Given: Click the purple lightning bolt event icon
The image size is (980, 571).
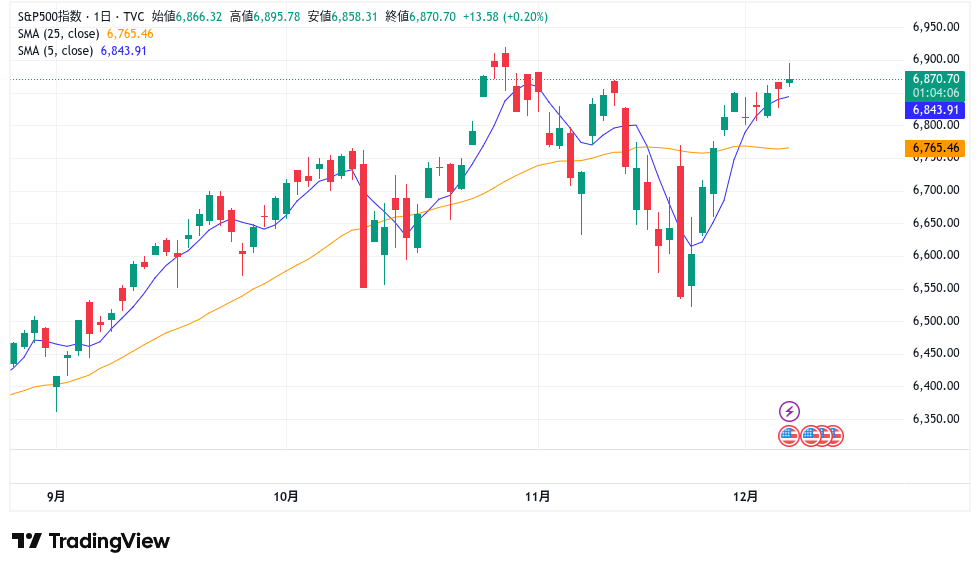Looking at the screenshot, I should click(789, 411).
